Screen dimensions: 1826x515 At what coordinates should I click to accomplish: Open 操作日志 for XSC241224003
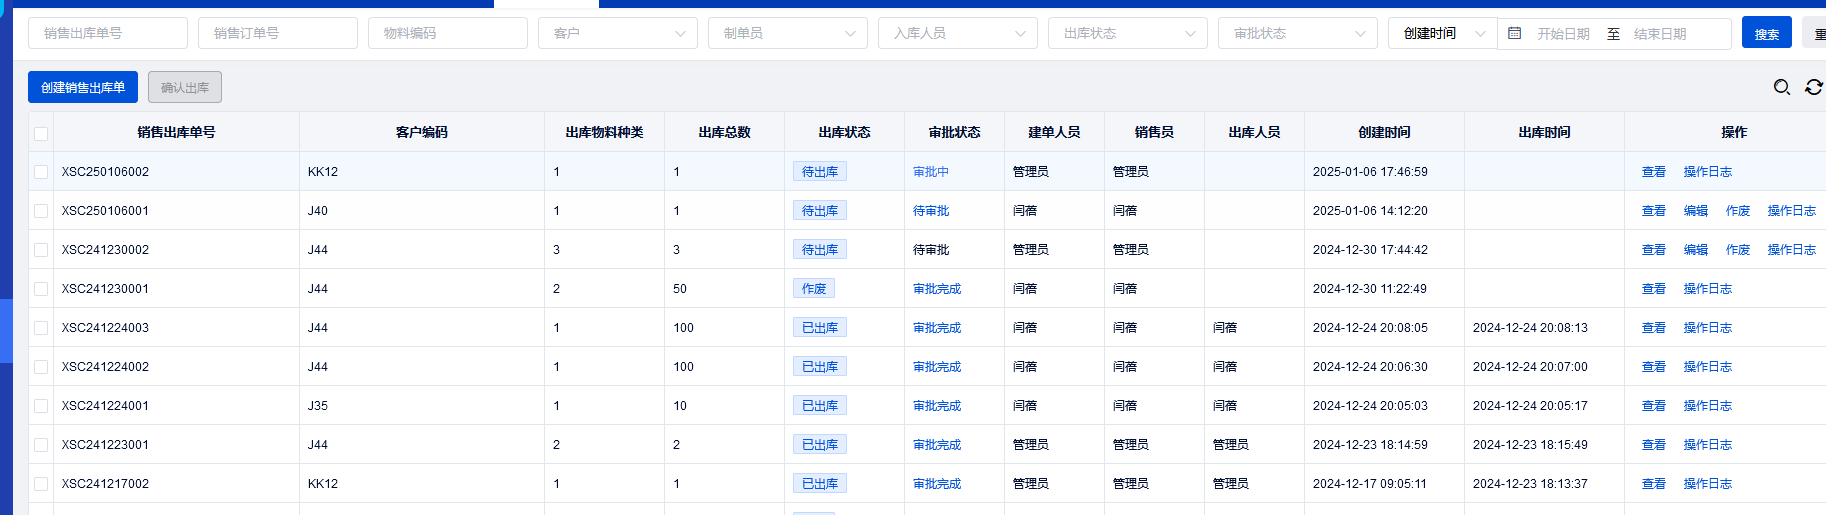click(x=1708, y=328)
